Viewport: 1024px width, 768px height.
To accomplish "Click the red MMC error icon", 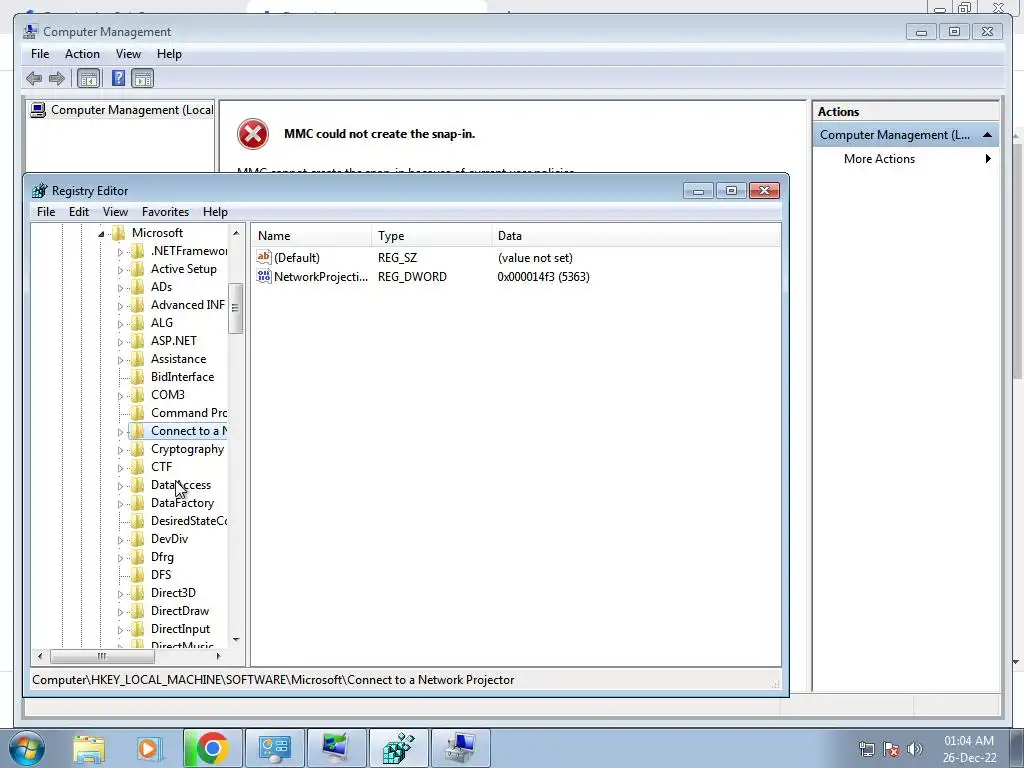I will point(253,135).
